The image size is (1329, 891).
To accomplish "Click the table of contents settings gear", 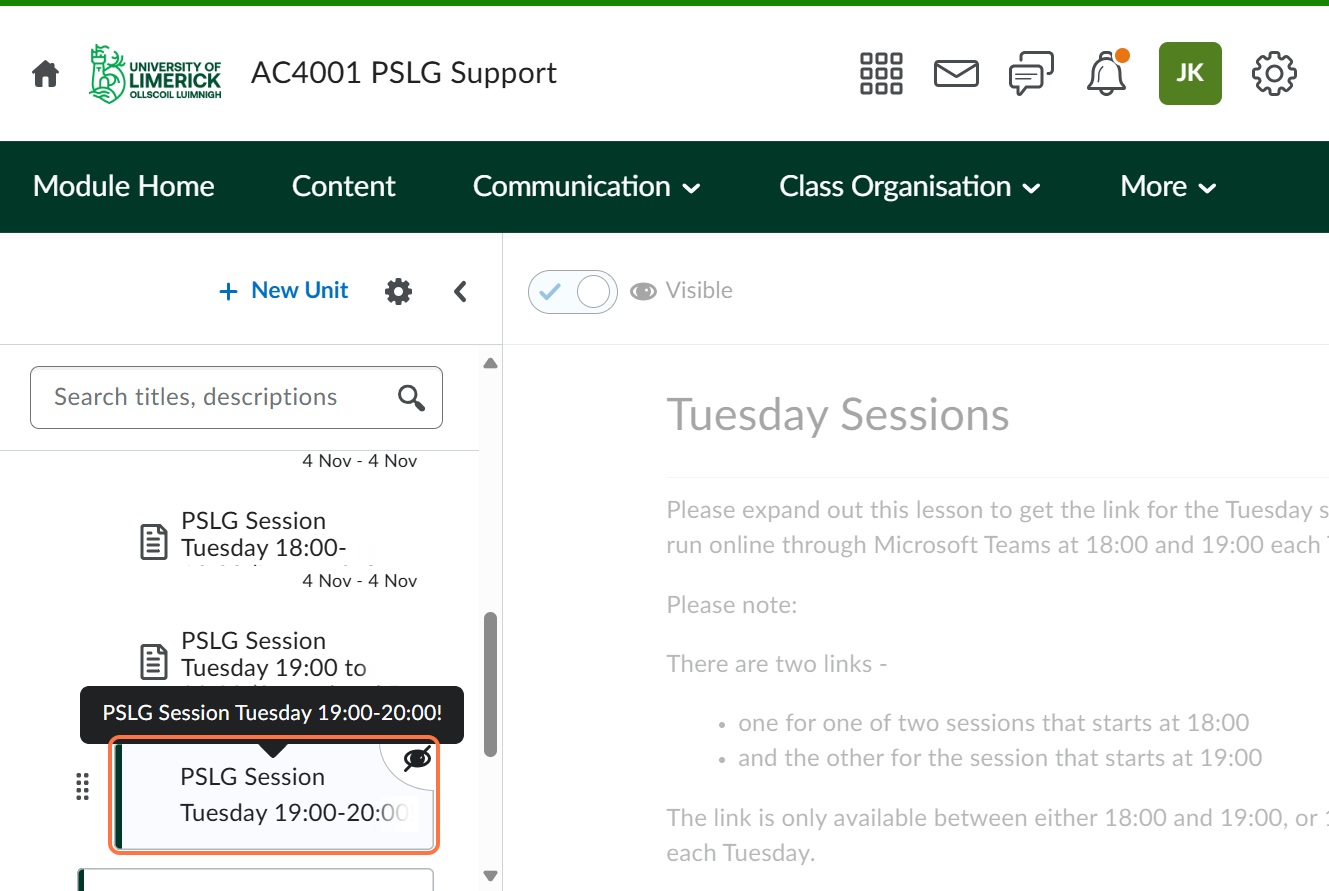I will click(x=398, y=291).
